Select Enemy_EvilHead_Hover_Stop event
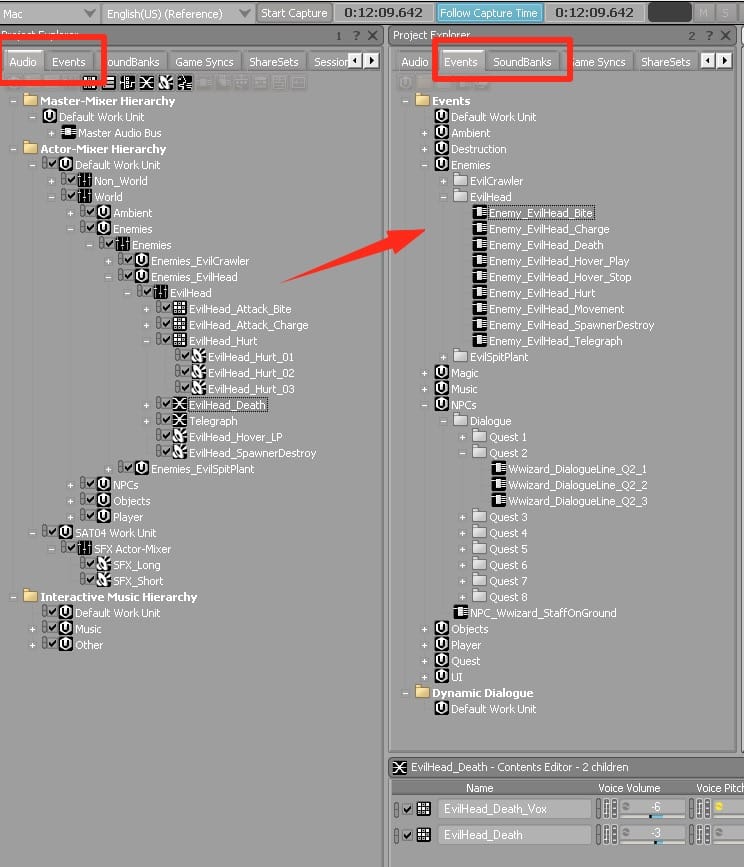Screen dimensions: 744x867 560,277
